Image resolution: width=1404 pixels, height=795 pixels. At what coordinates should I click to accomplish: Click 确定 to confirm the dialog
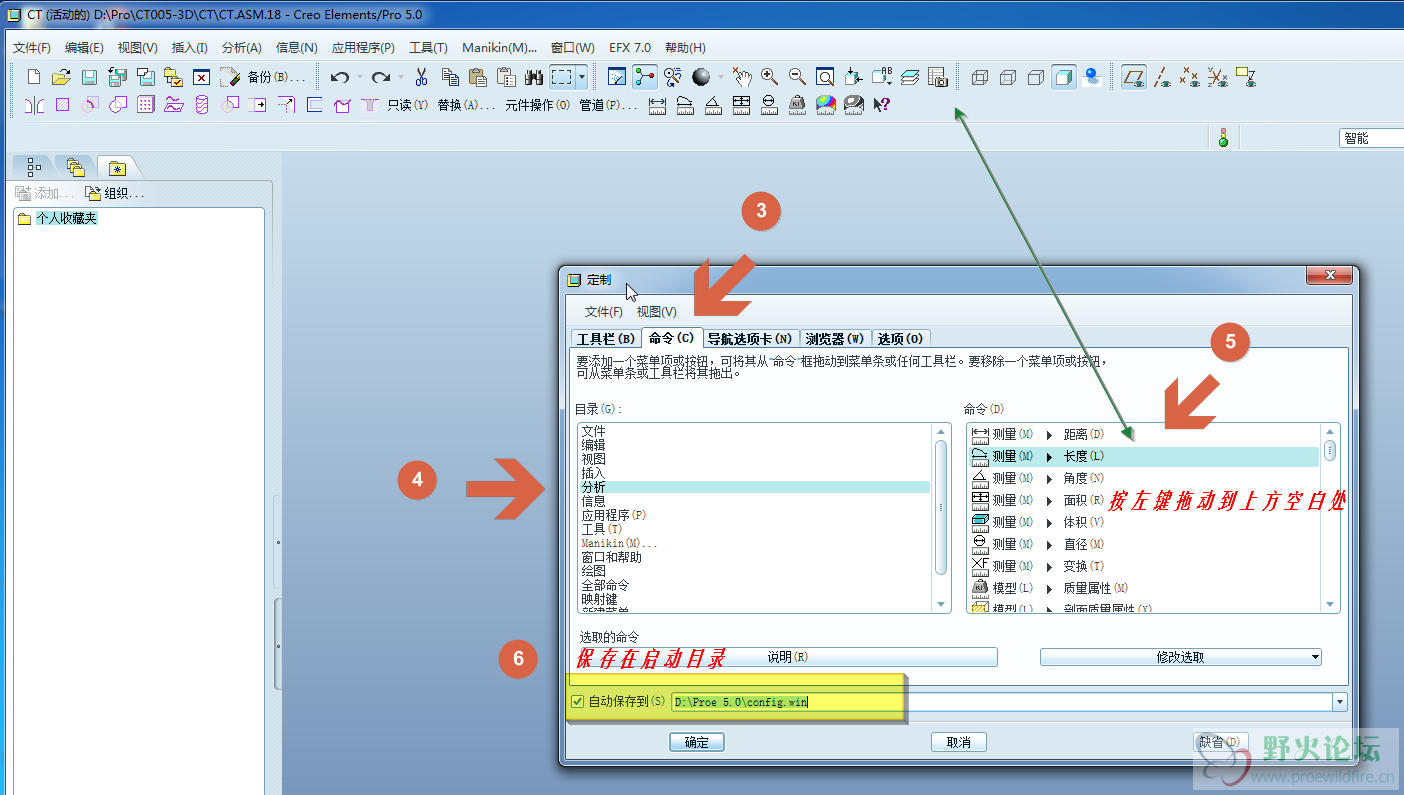click(697, 742)
